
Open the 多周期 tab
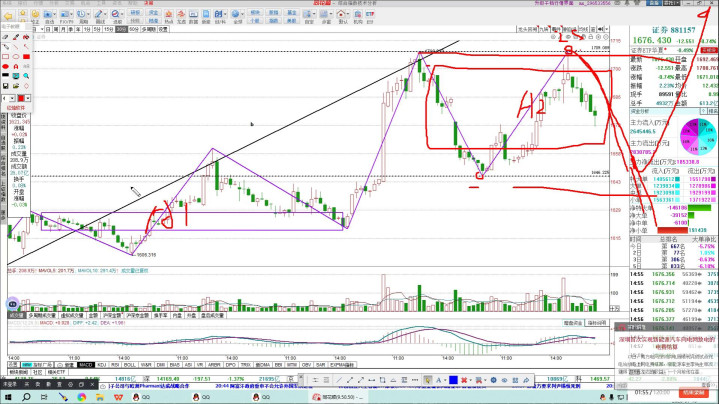[x=149, y=29]
